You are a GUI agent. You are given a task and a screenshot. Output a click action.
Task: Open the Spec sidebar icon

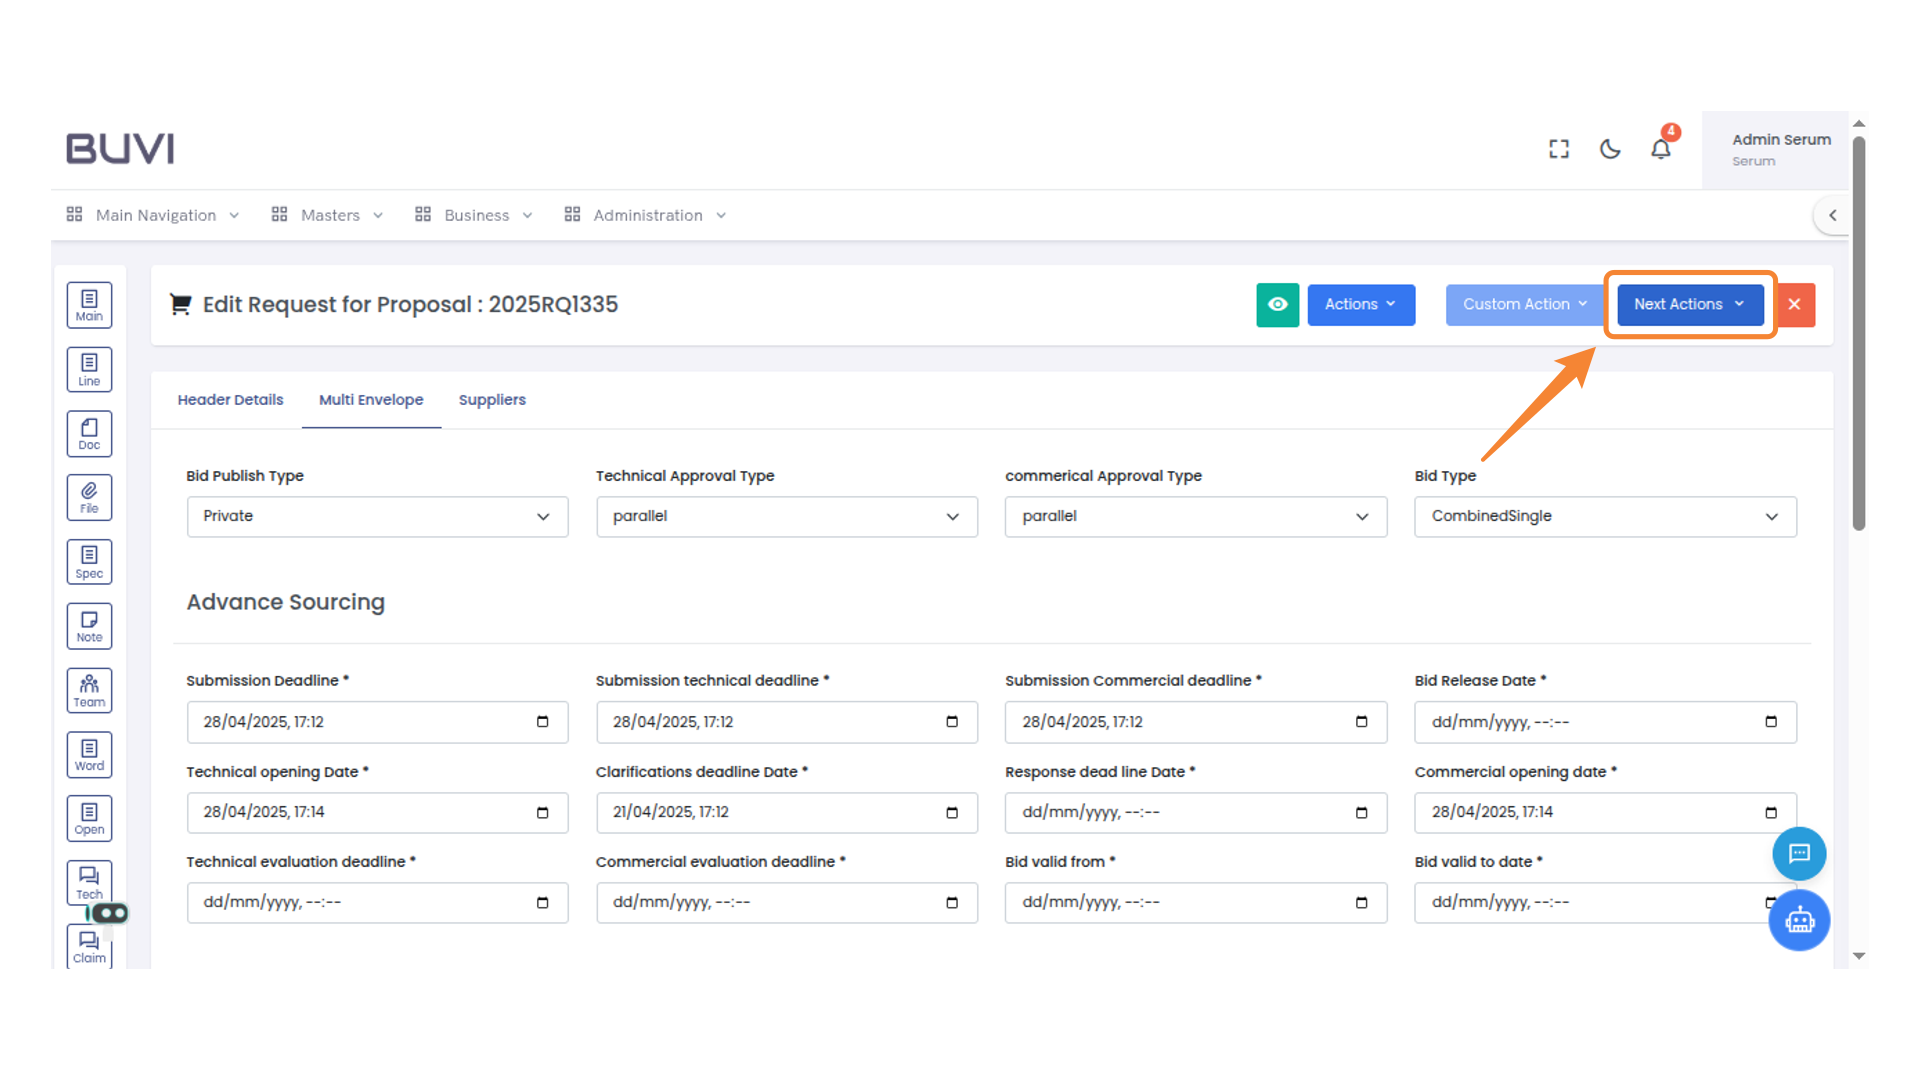[x=89, y=562]
